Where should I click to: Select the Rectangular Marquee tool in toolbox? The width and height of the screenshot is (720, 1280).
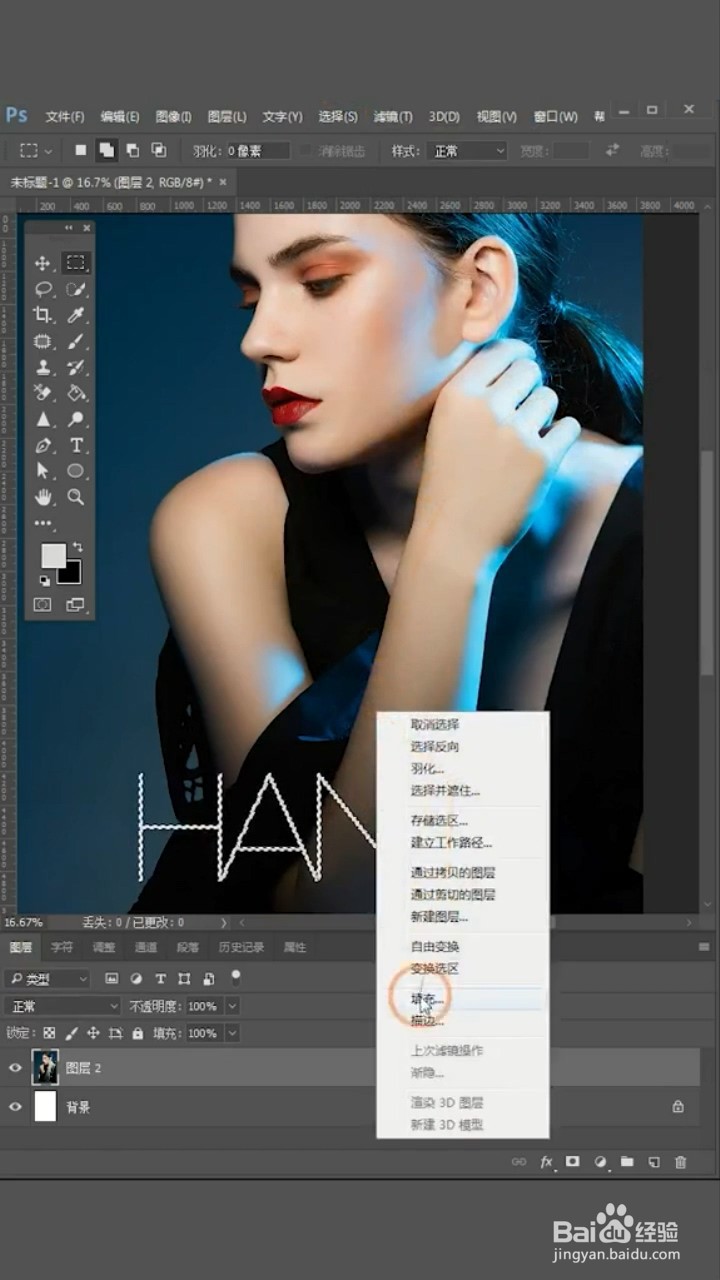75,263
